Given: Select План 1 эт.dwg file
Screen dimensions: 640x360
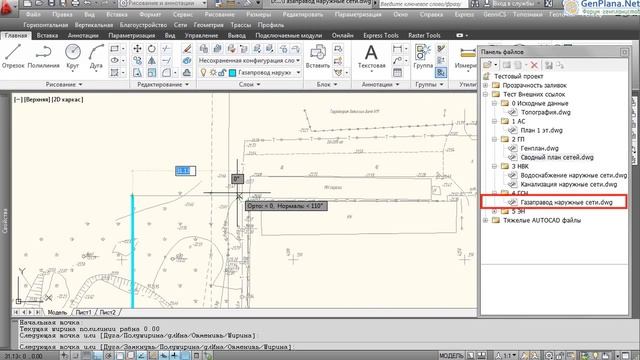Looking at the screenshot, I should coord(541,130).
